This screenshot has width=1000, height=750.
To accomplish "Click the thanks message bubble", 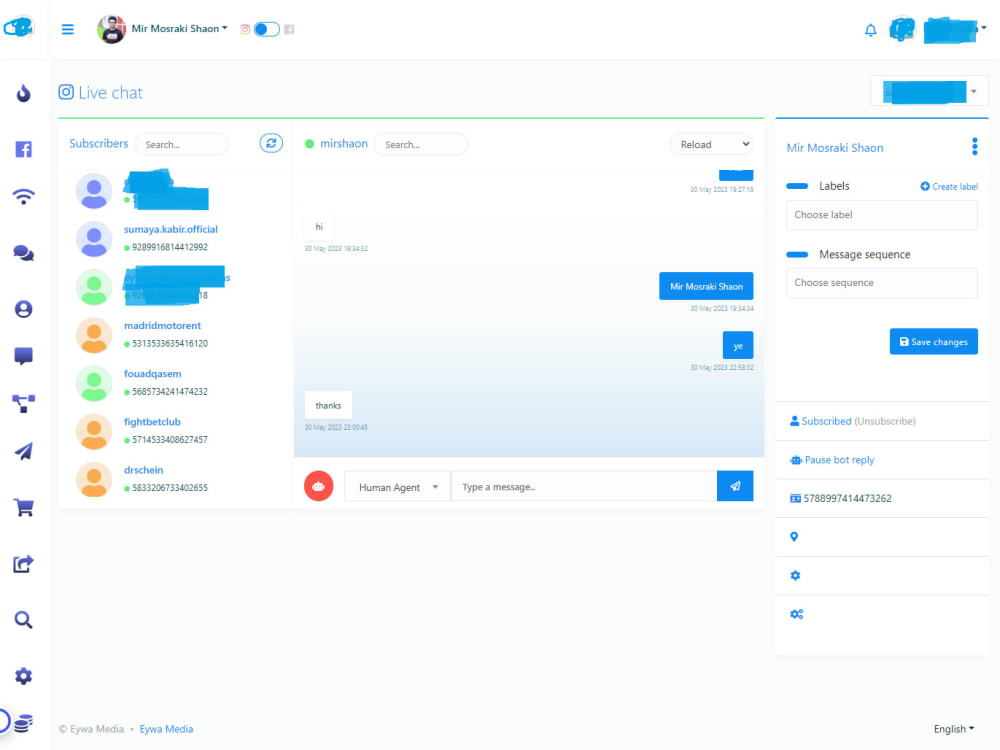I will pos(328,405).
